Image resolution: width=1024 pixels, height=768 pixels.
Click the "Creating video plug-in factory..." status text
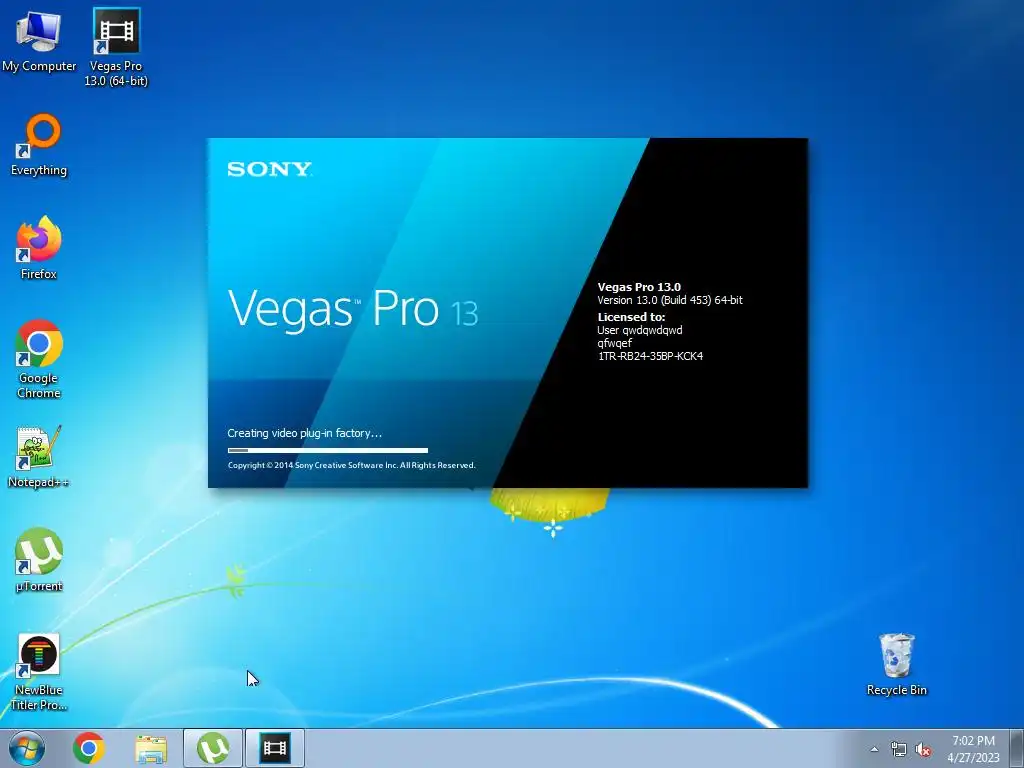tap(304, 433)
